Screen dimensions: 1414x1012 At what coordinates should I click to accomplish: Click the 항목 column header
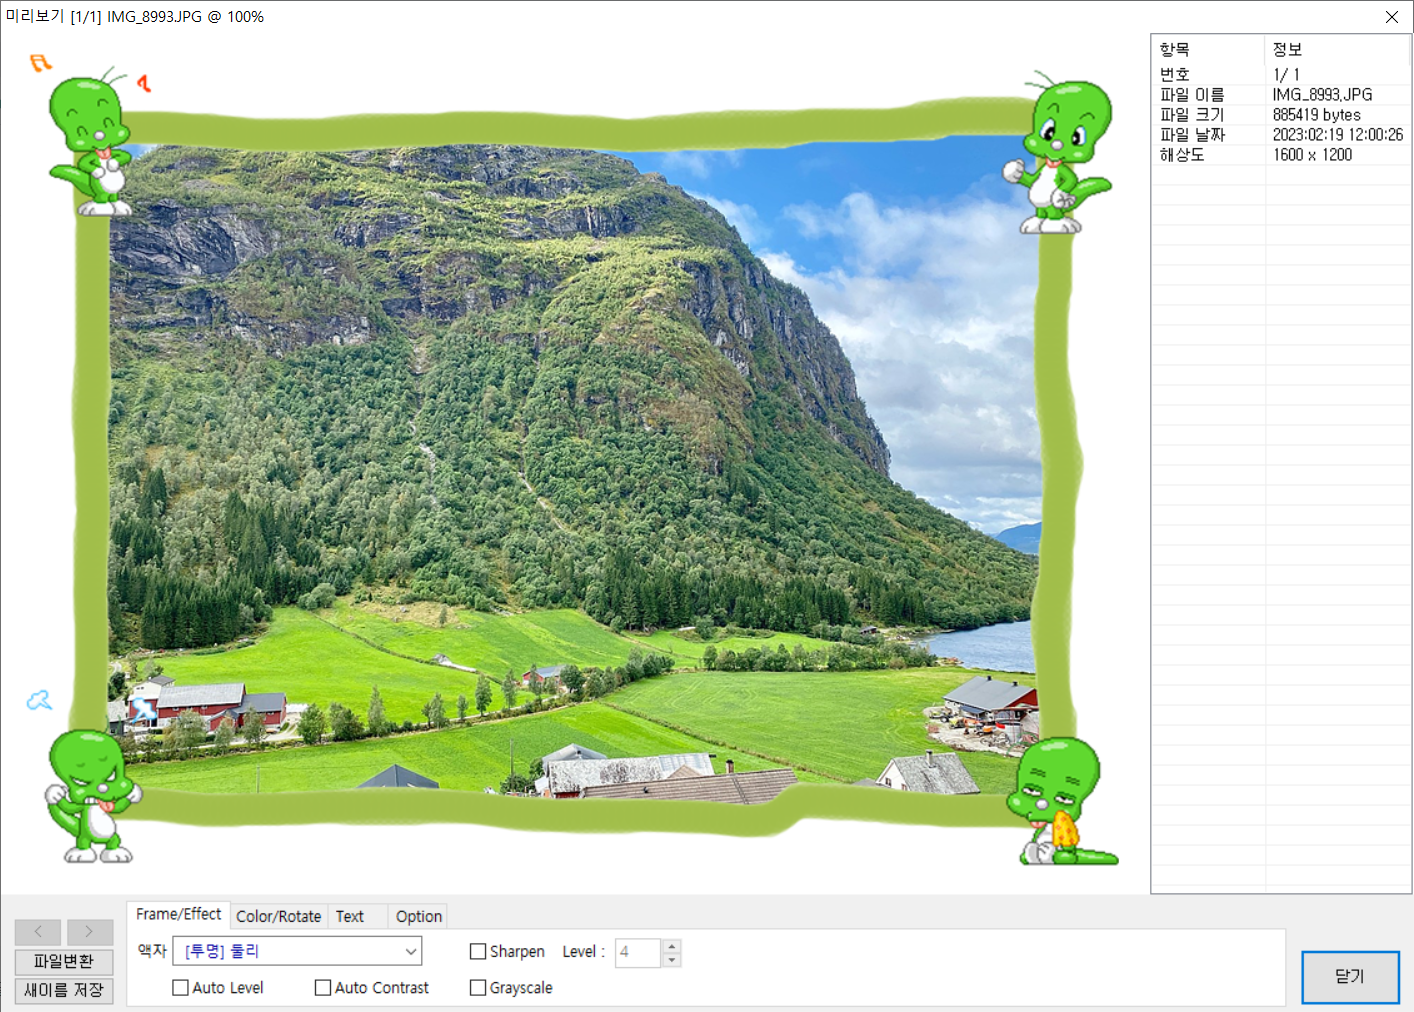pos(1208,49)
